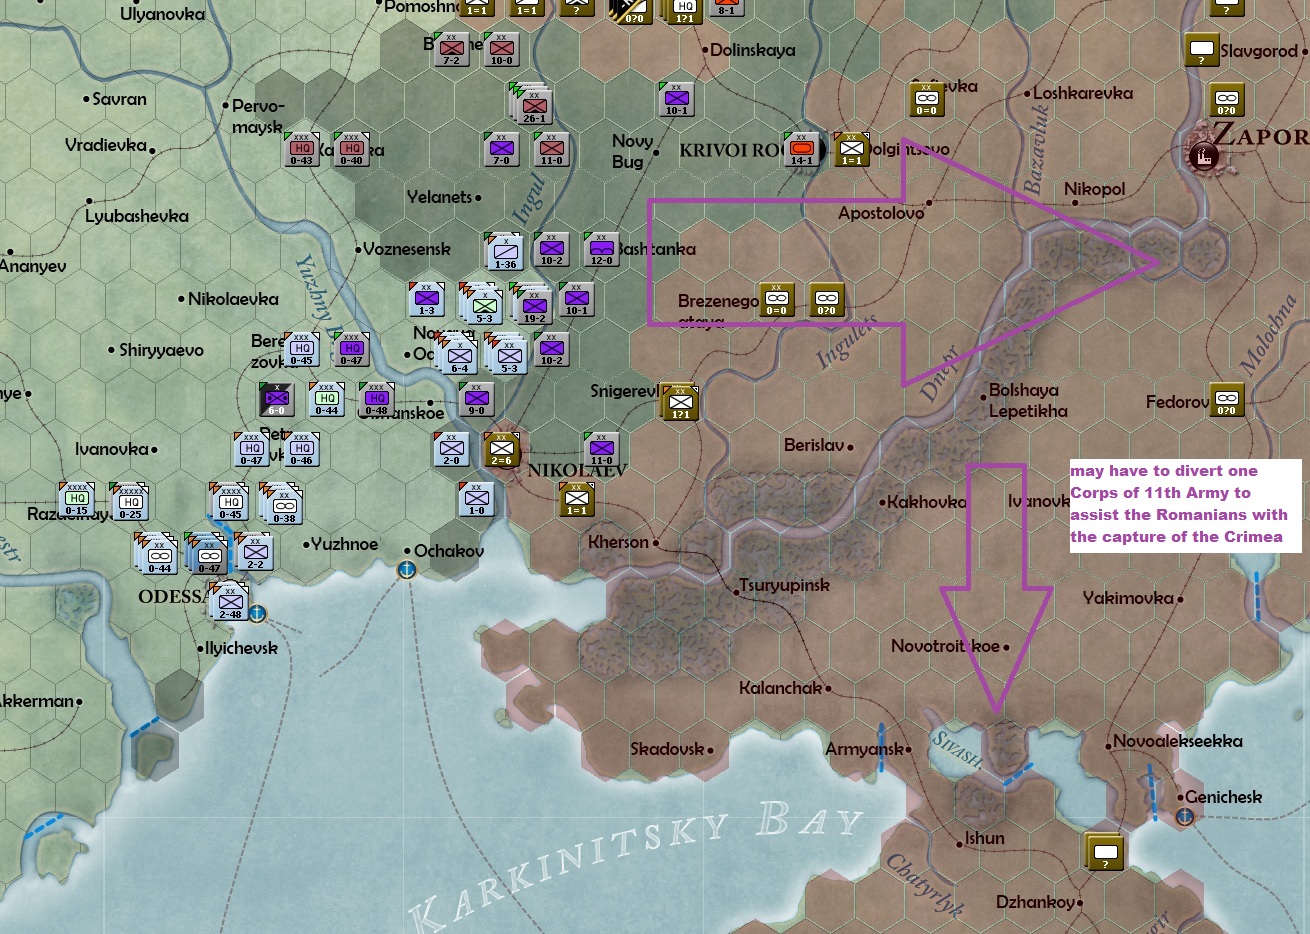Screen dimensions: 1310x934
Task: Click the Skadovsk town label
Action: pyautogui.click(x=667, y=749)
